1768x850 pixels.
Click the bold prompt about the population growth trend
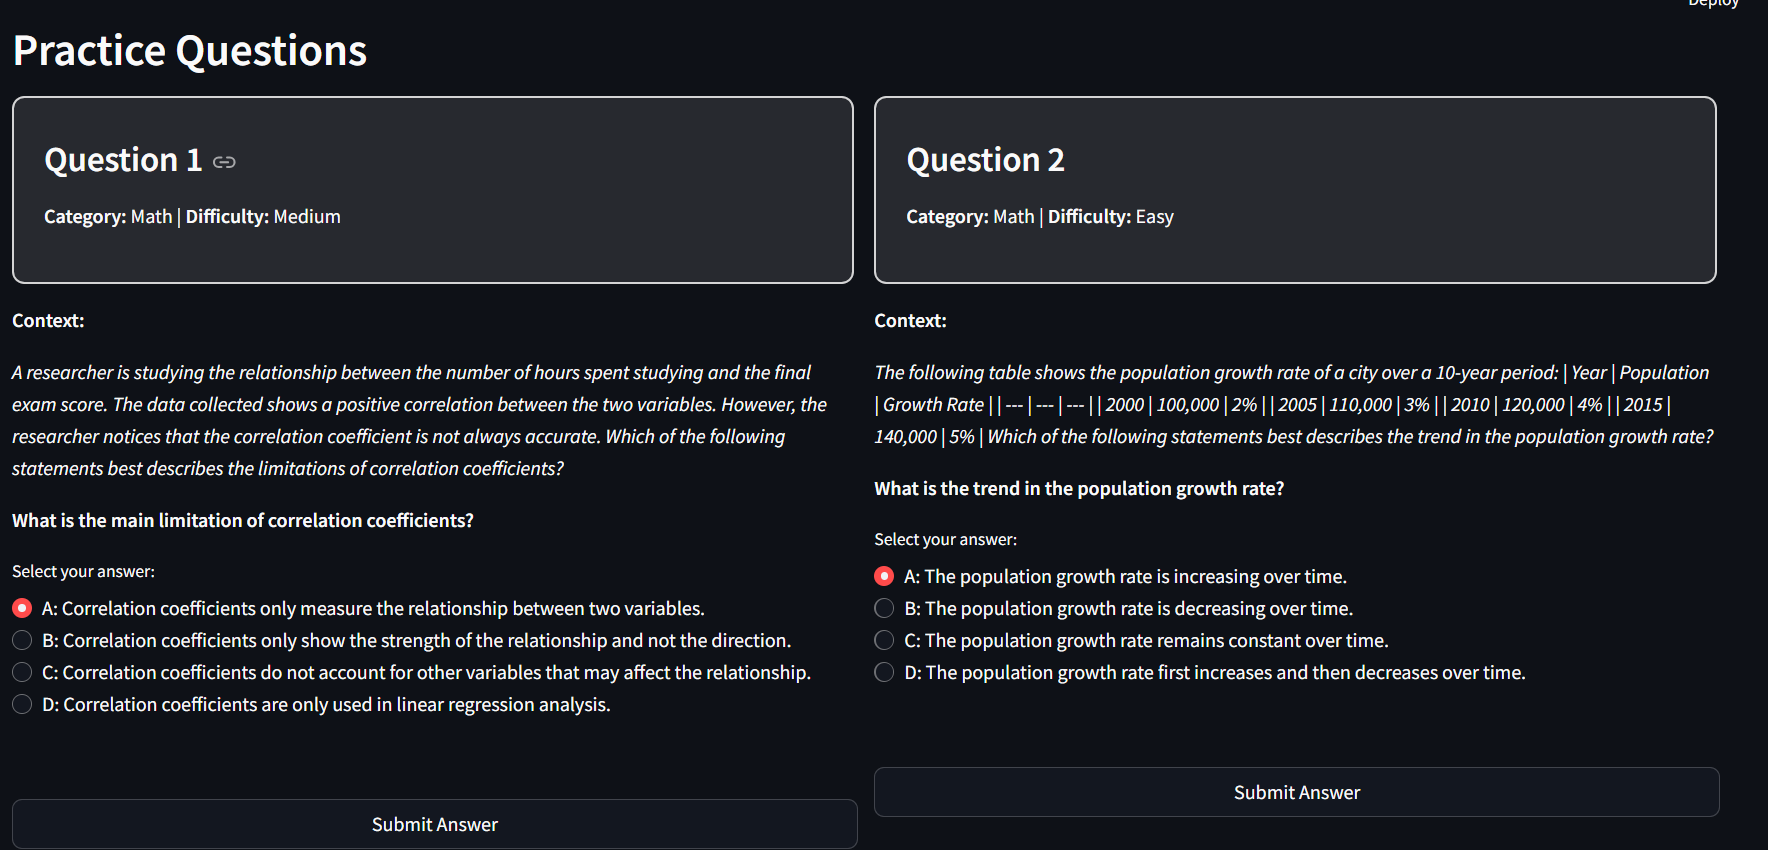[x=1078, y=488]
